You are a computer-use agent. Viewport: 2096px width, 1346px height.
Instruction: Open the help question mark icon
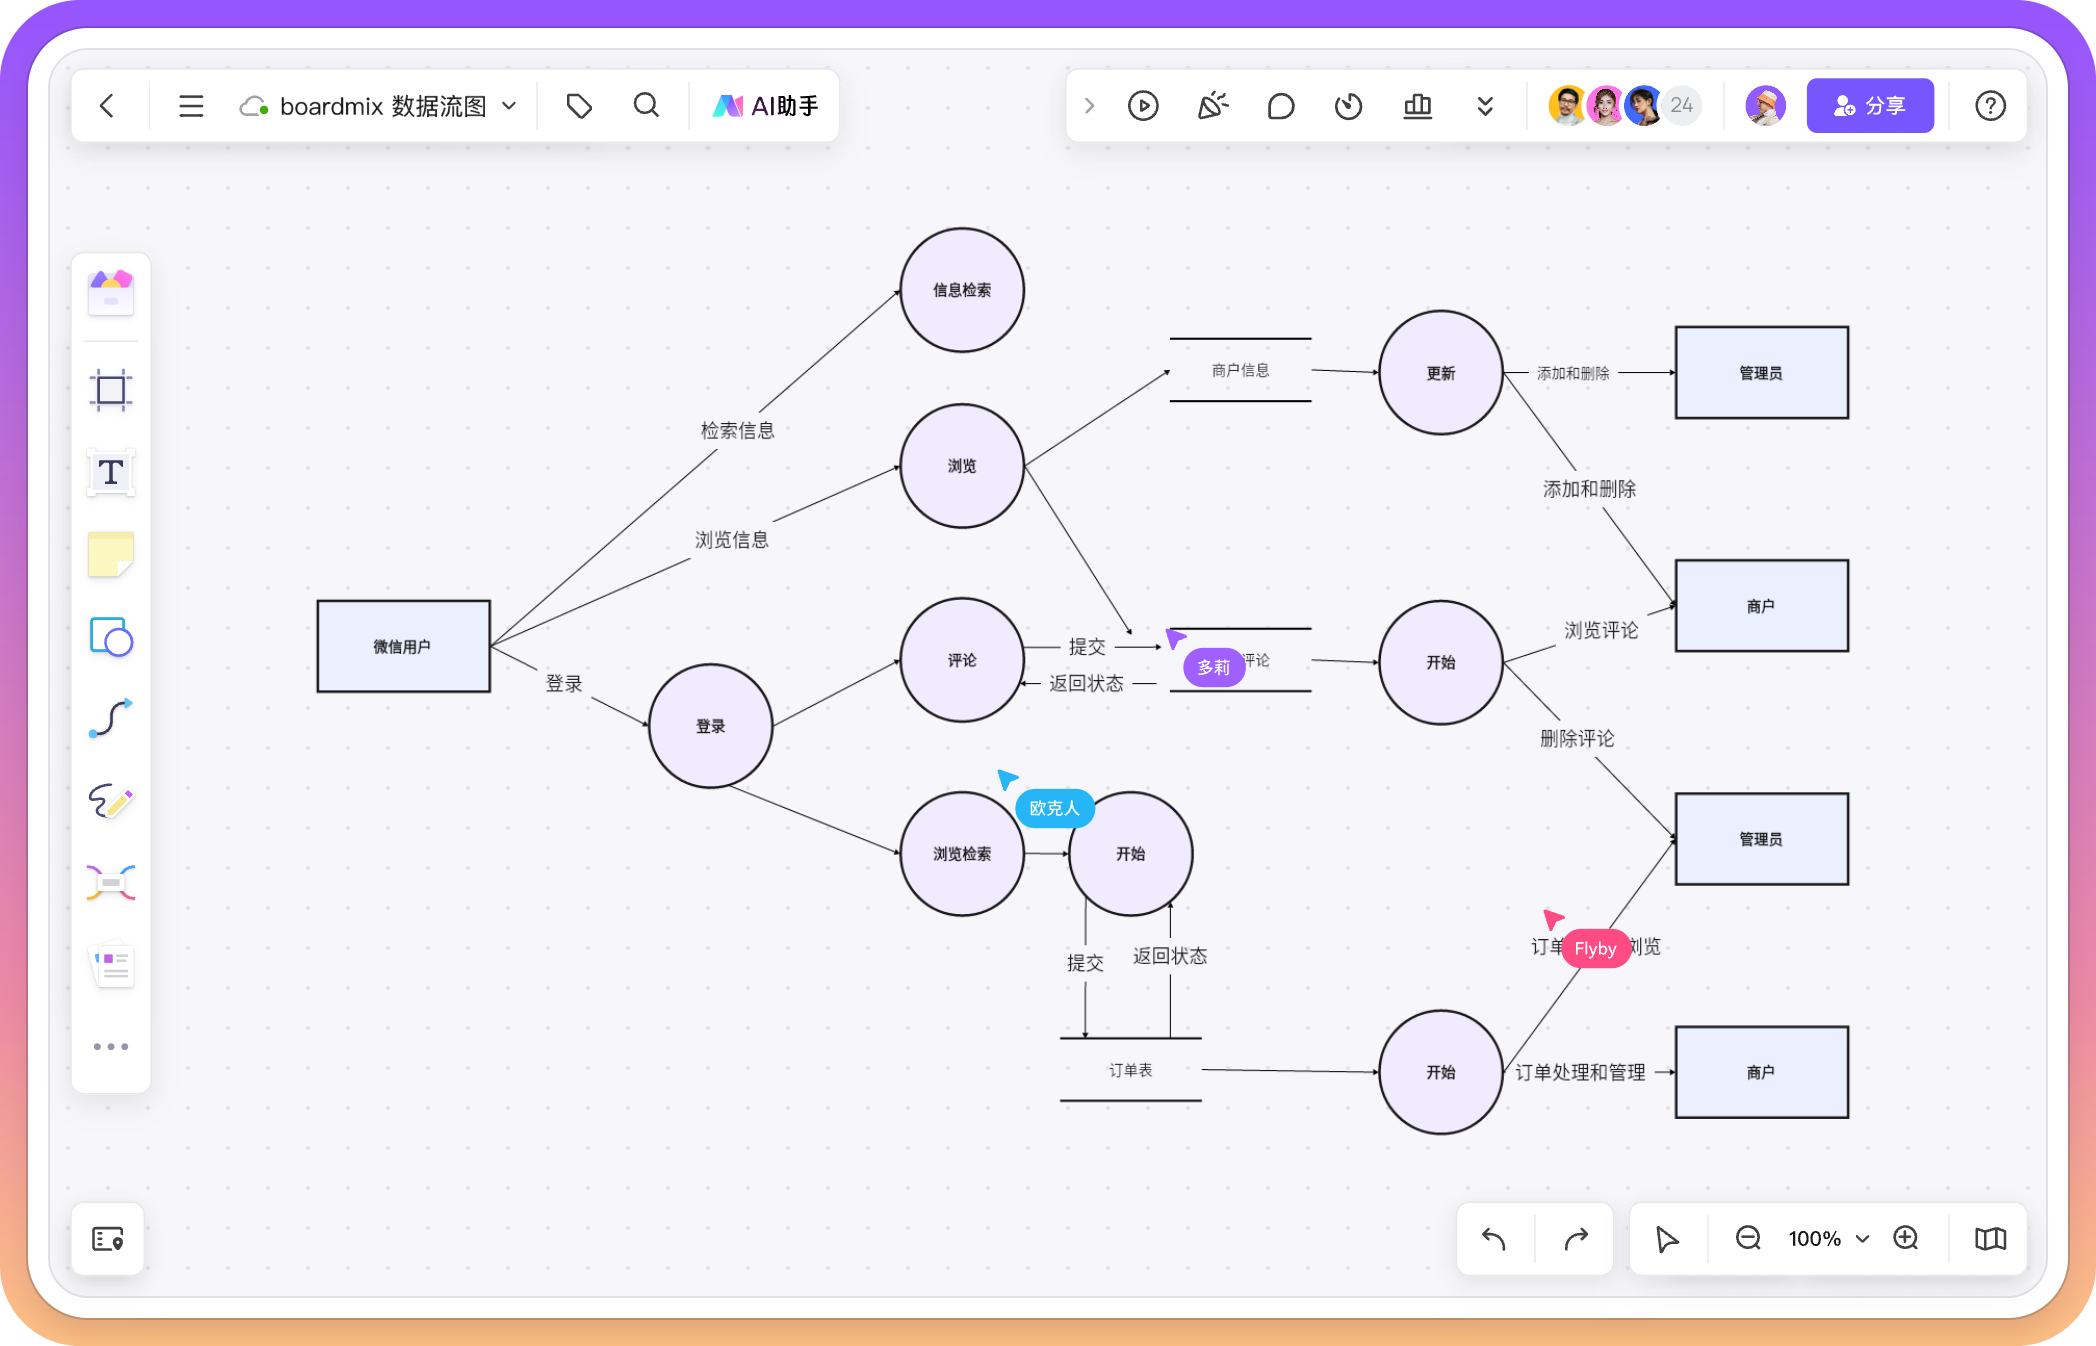(1990, 106)
